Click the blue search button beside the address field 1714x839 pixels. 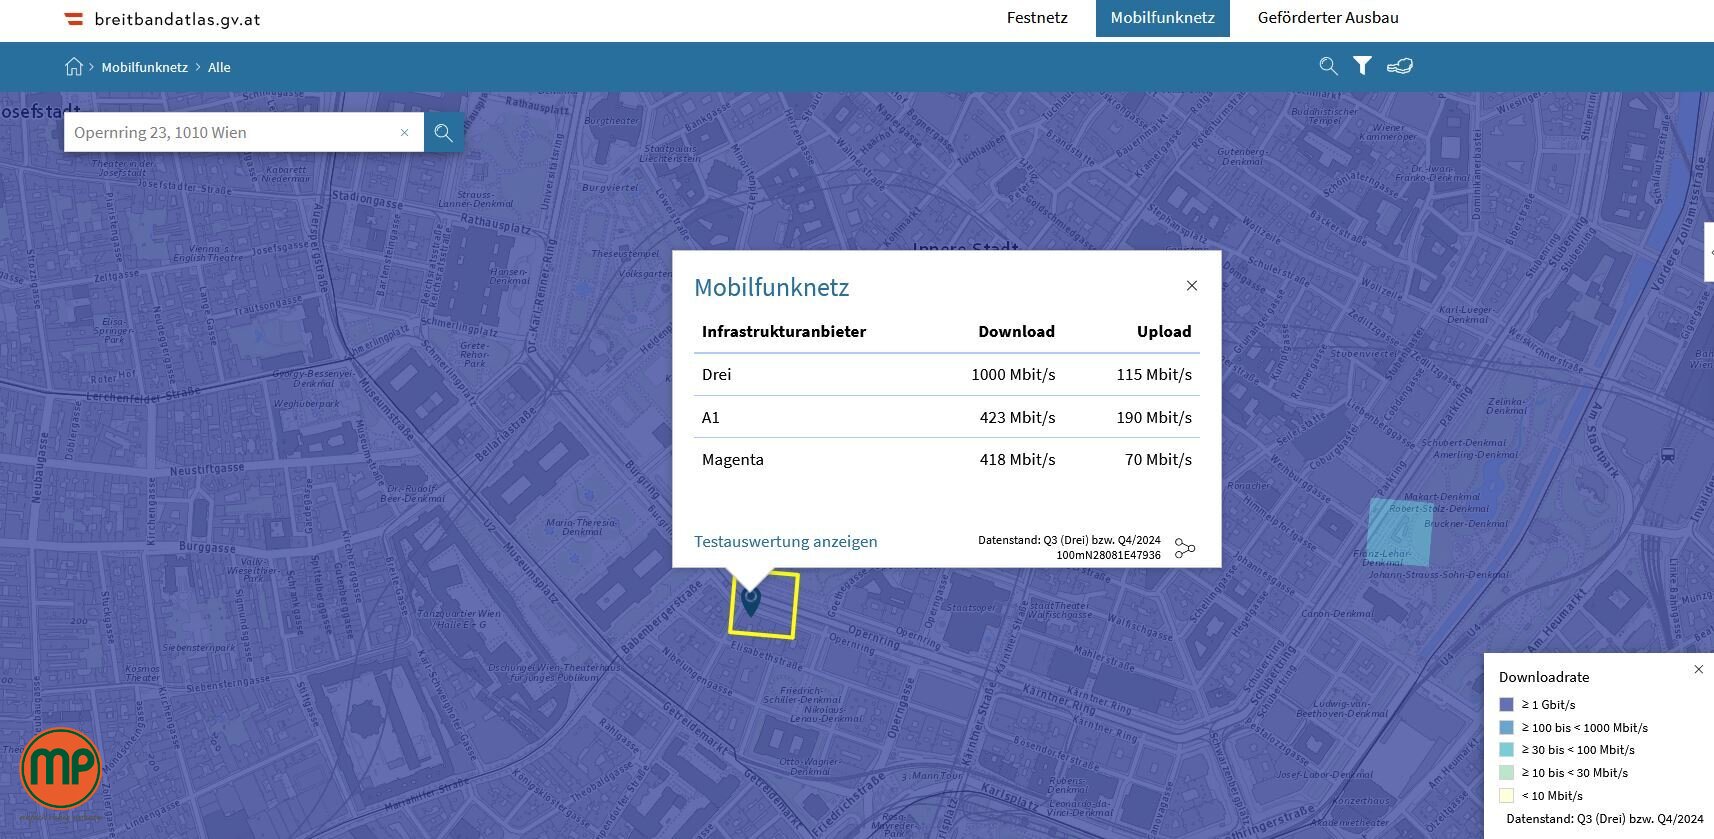tap(443, 132)
